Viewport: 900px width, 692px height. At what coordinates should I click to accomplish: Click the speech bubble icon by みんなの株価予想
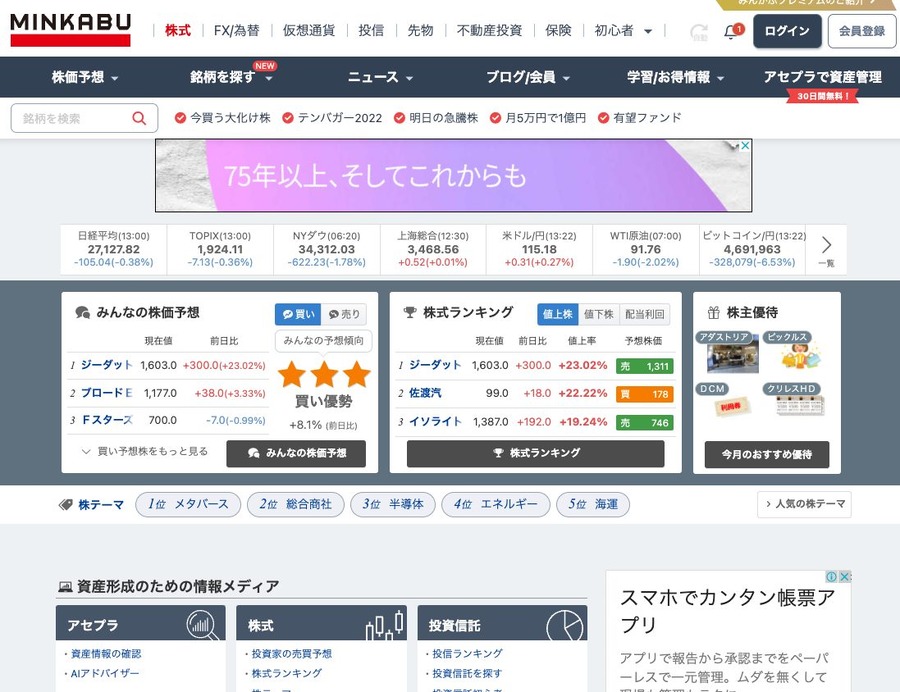pos(83,313)
